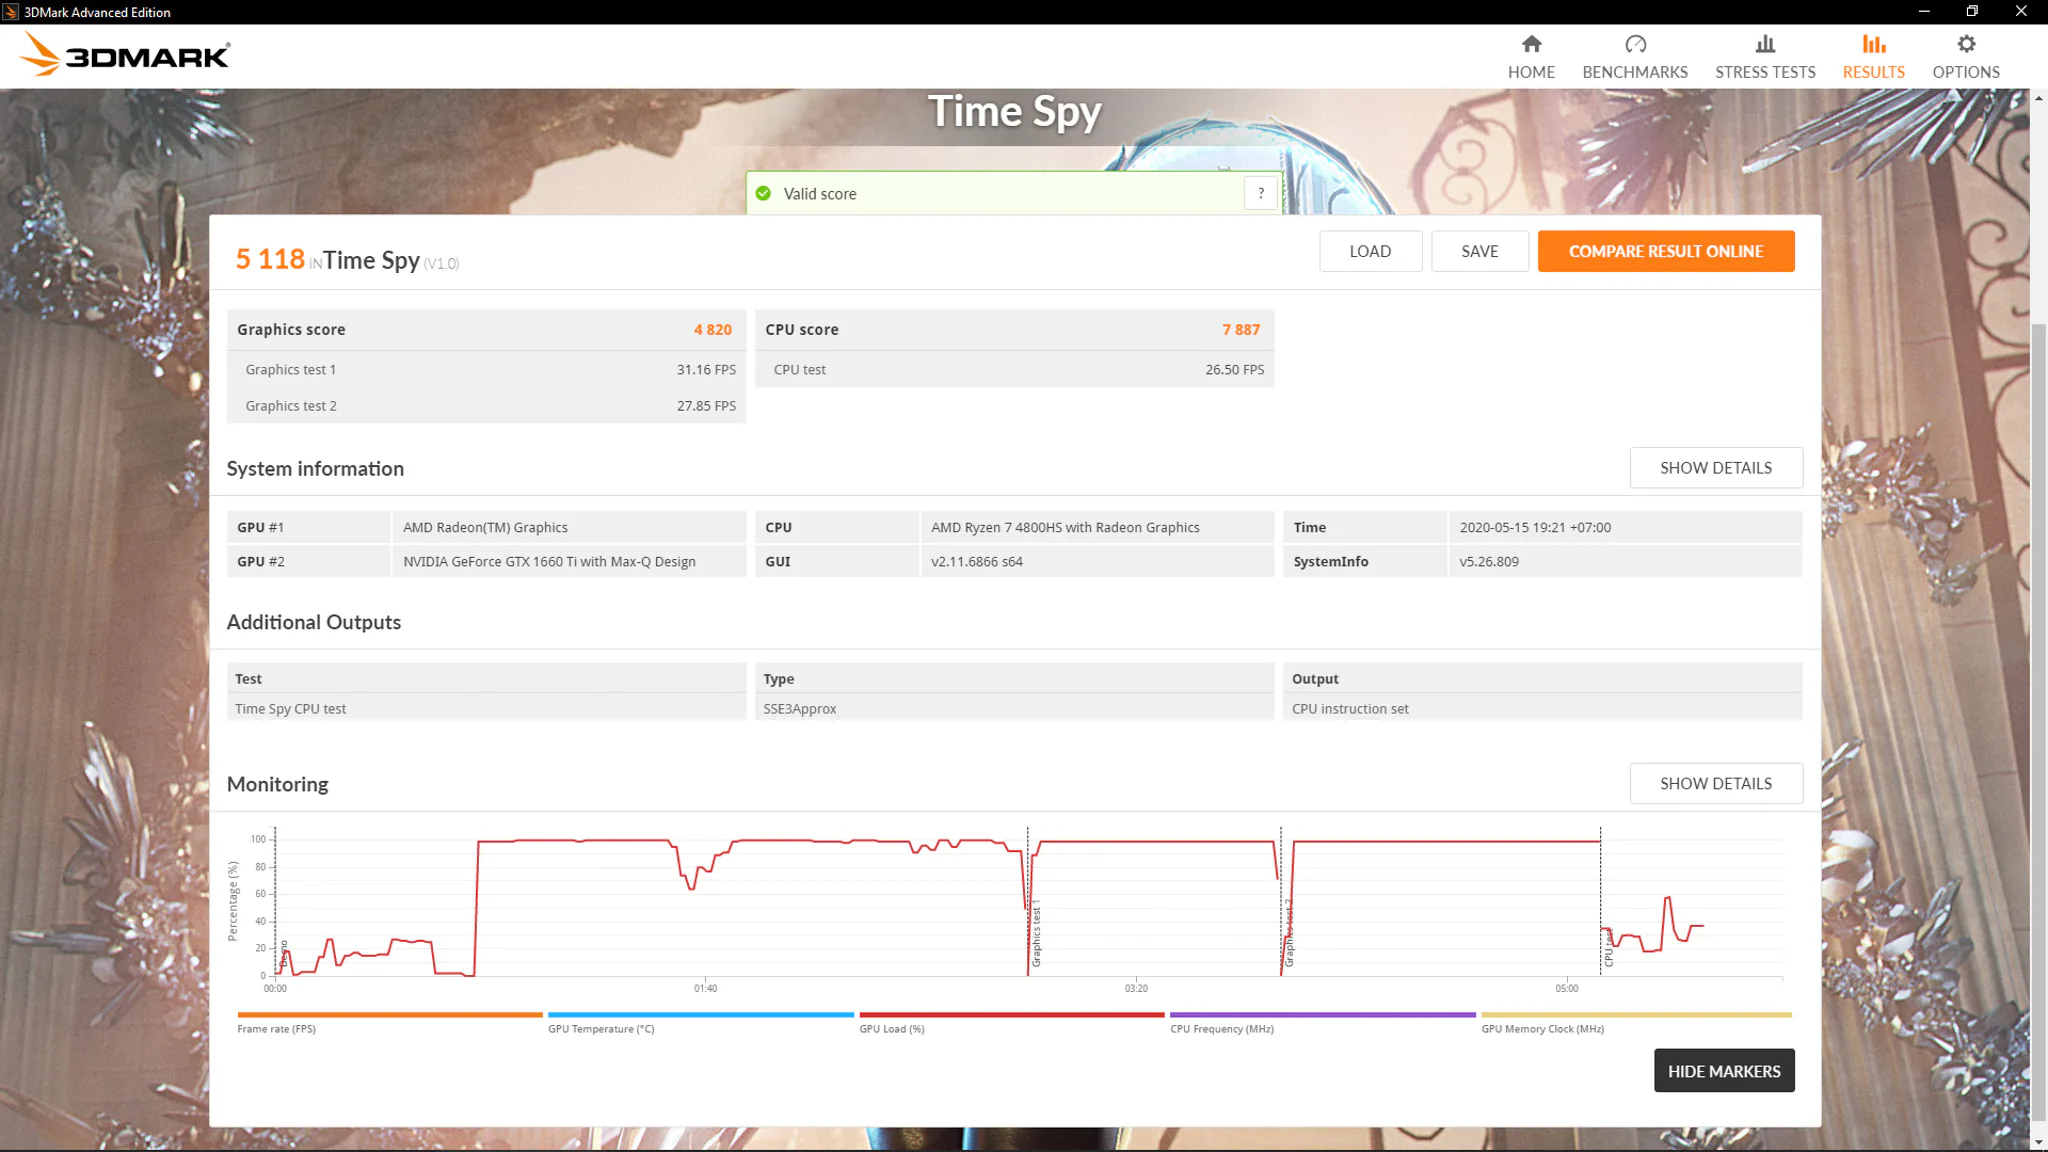The image size is (2048, 1152).
Task: Toggle the Frame rate (FPS) legend
Action: pos(389,1021)
